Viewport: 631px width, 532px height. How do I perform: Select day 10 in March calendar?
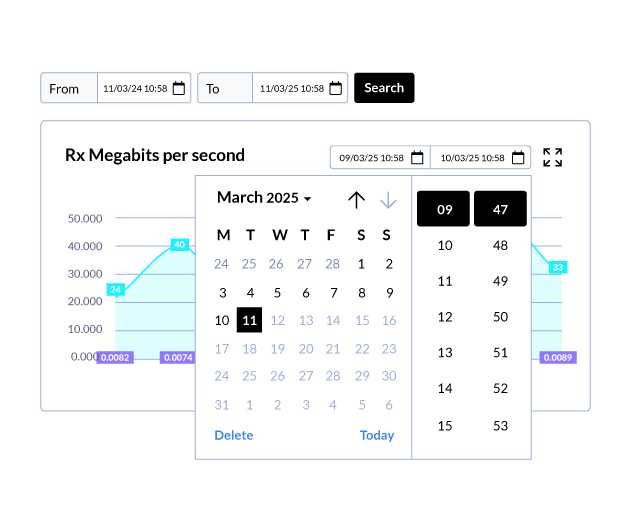(222, 320)
